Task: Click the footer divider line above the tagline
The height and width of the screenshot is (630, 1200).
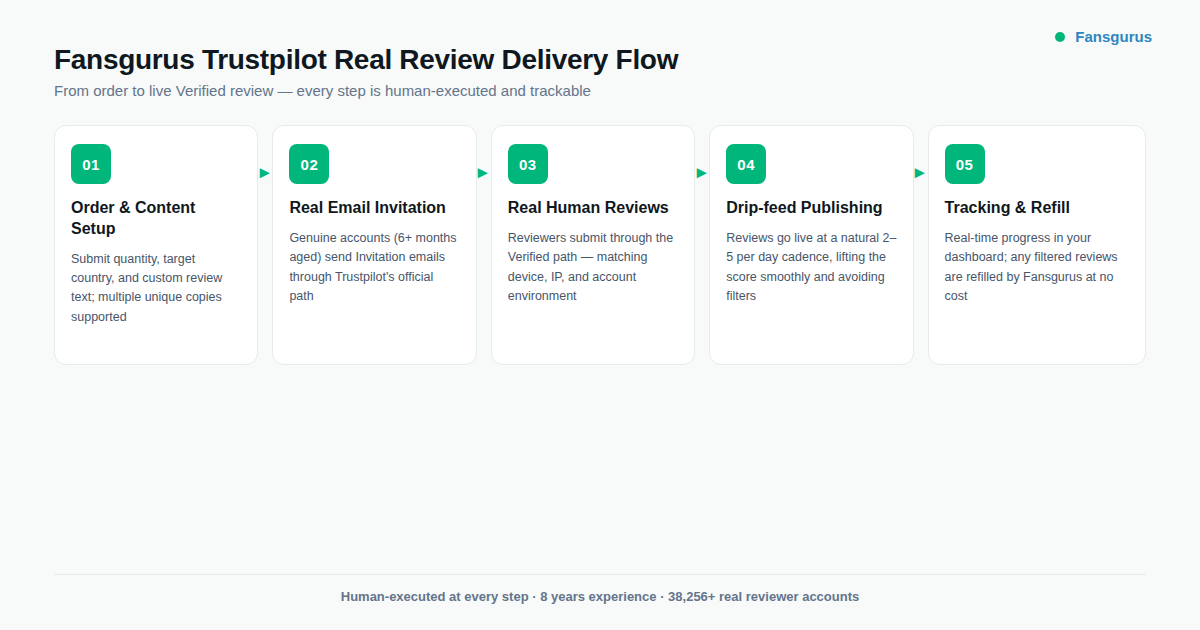Action: [600, 572]
